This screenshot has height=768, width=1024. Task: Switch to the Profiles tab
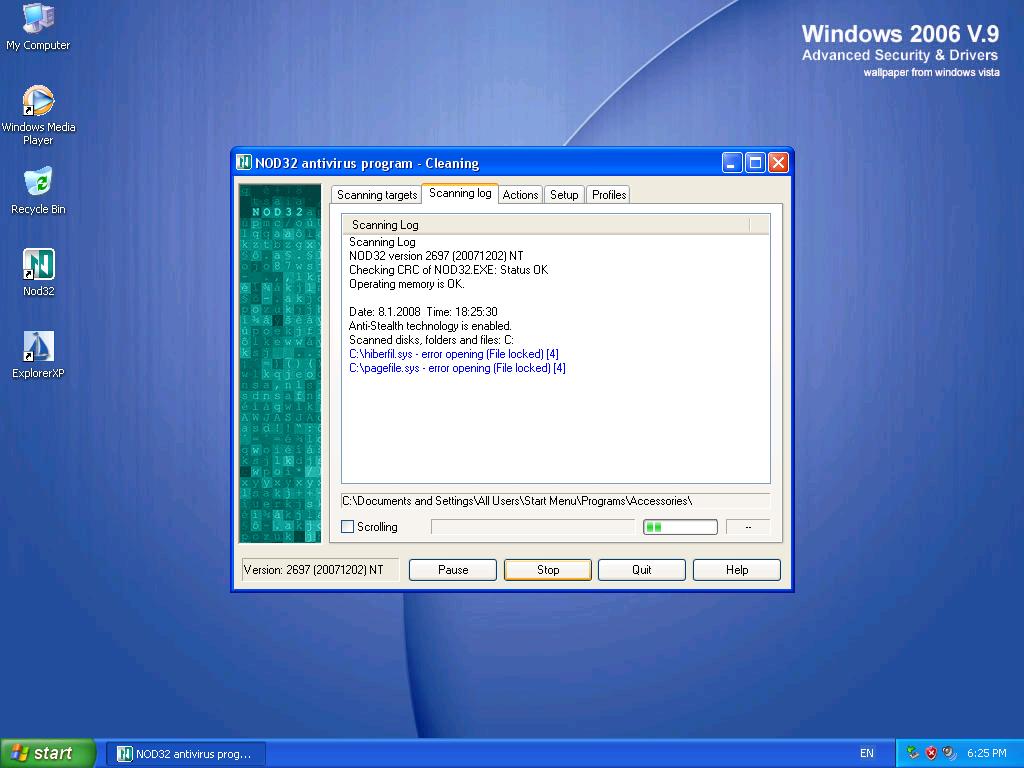pyautogui.click(x=609, y=195)
